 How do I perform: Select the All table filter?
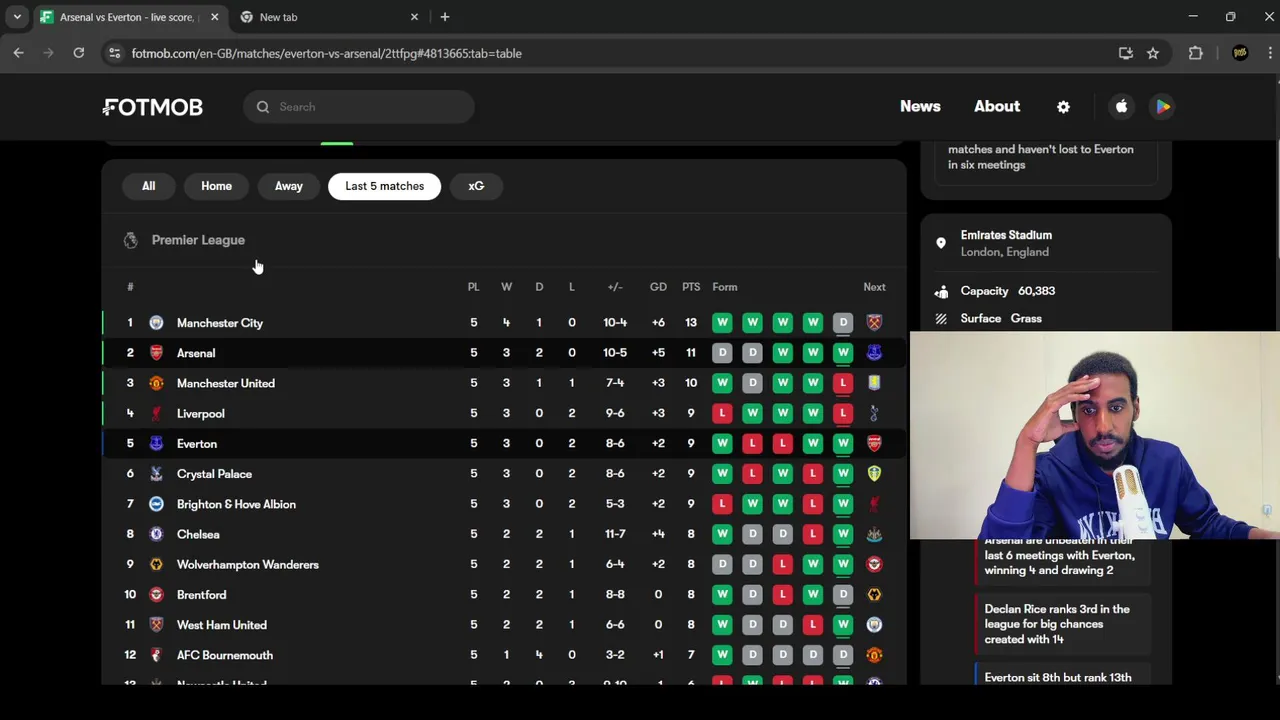[148, 186]
